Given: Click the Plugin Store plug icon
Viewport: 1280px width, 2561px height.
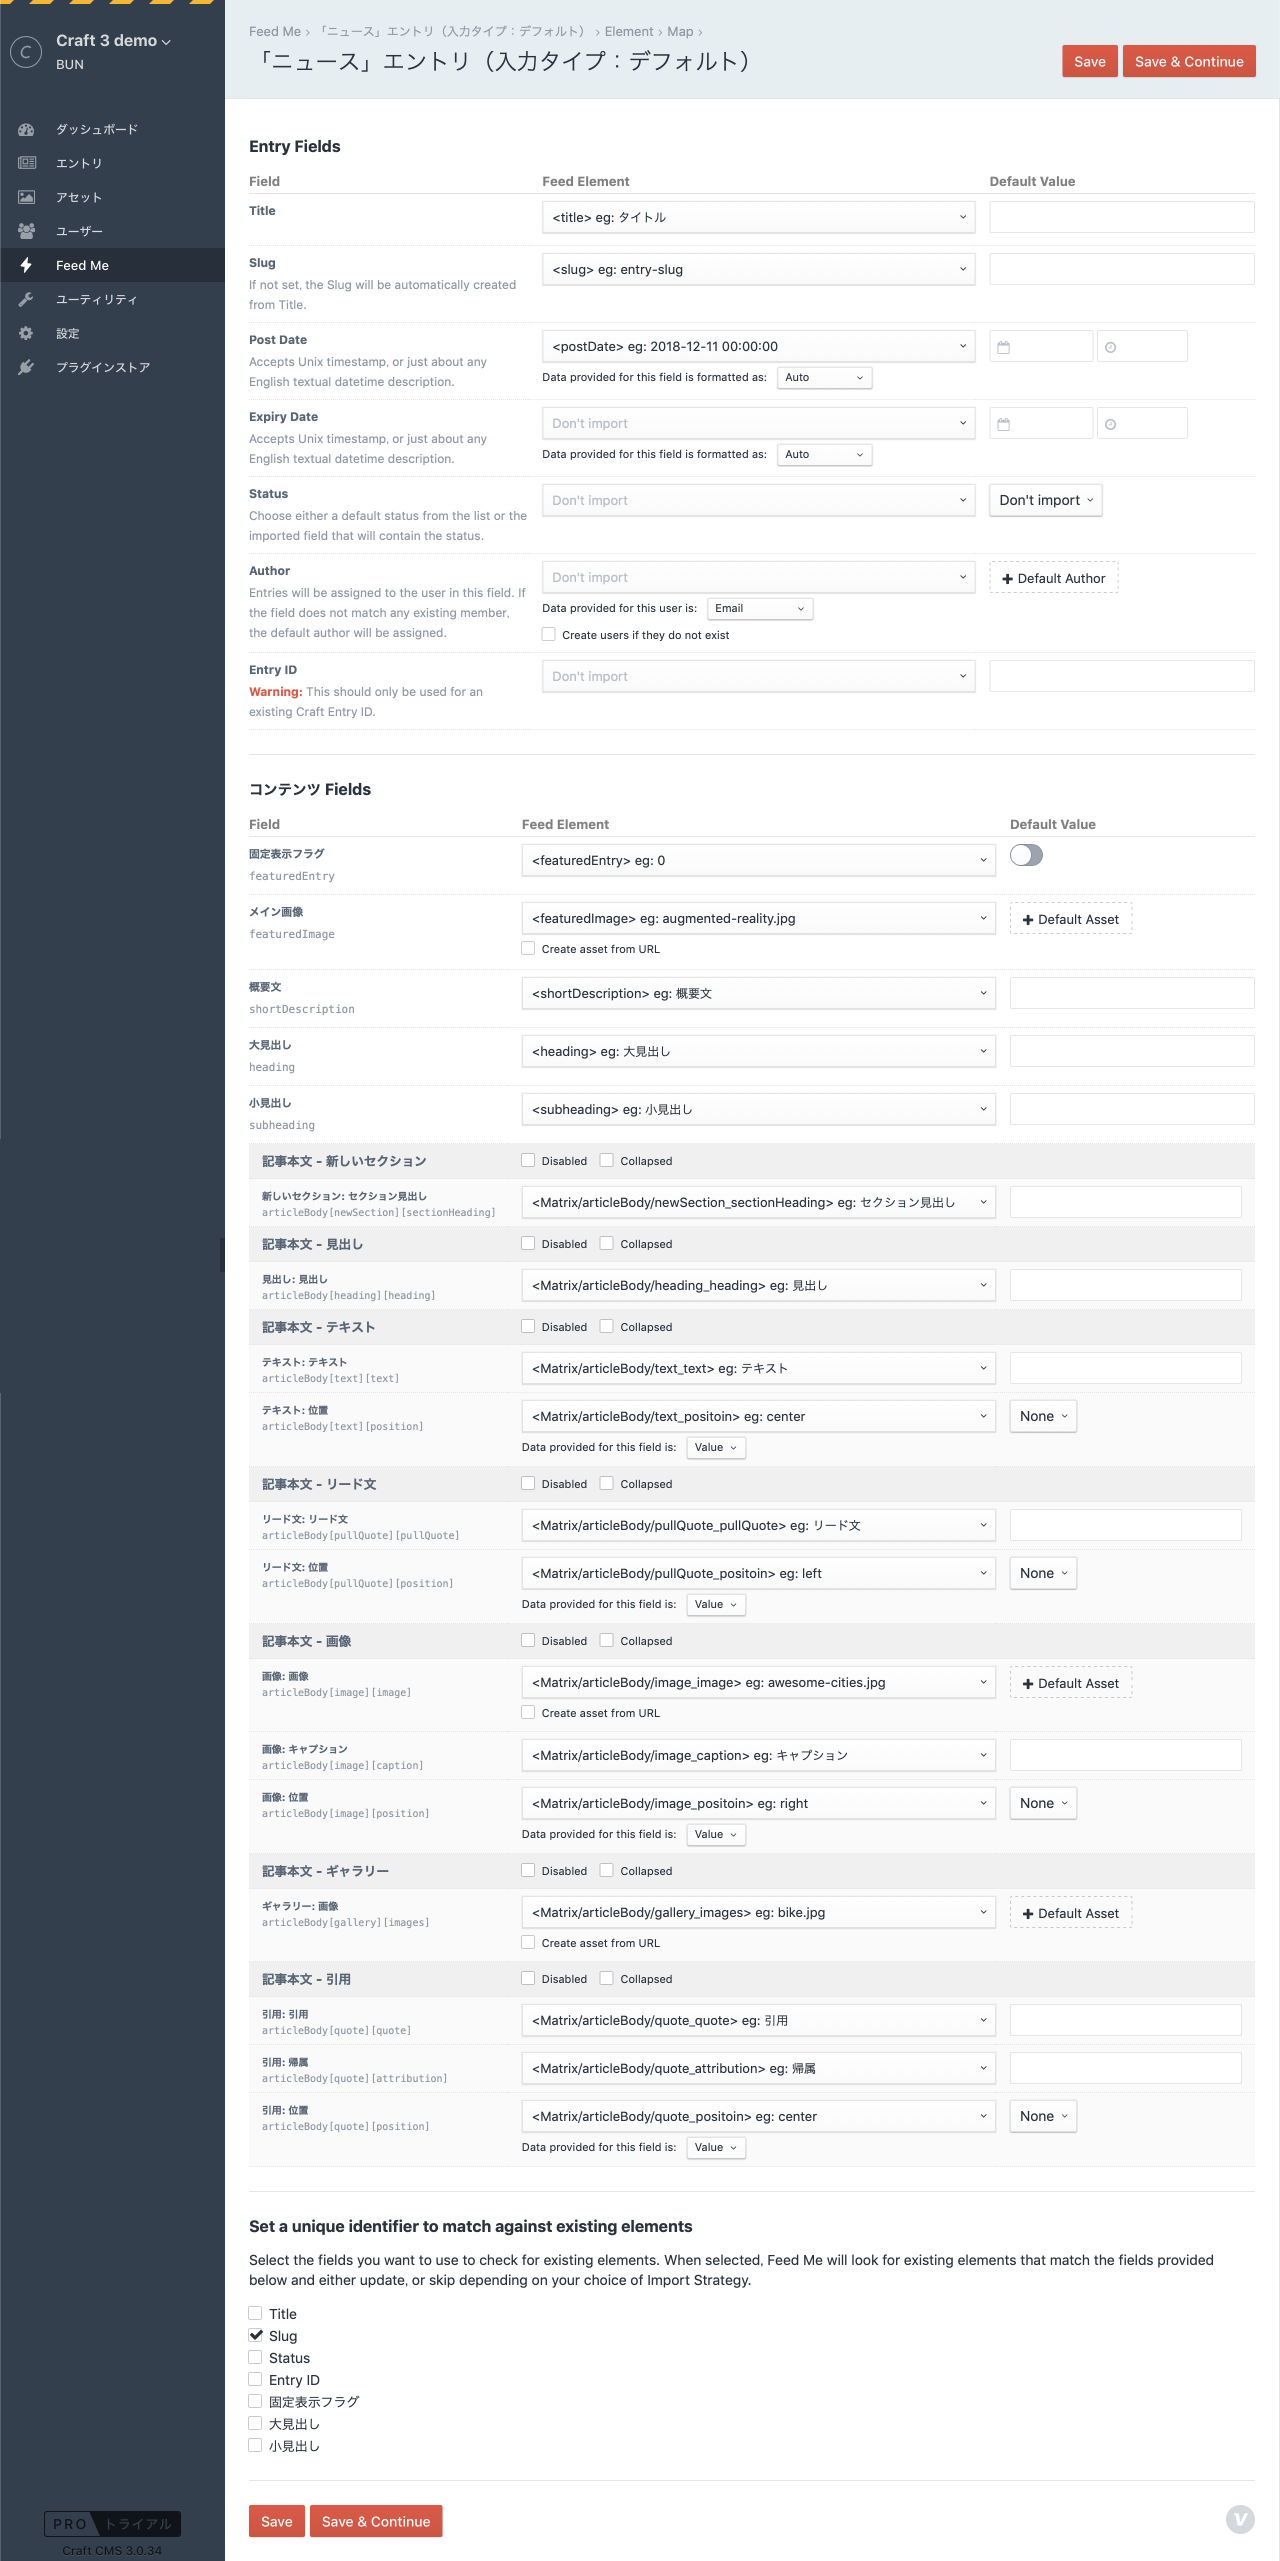Looking at the screenshot, I should pos(27,367).
